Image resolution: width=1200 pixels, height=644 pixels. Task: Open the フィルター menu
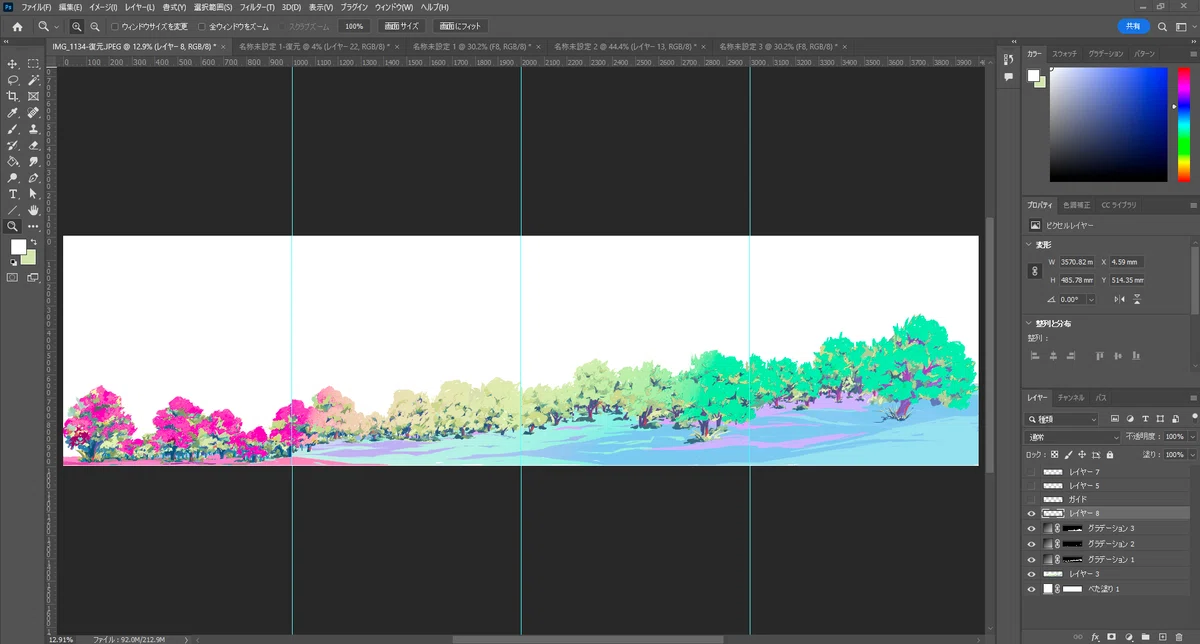click(x=257, y=7)
